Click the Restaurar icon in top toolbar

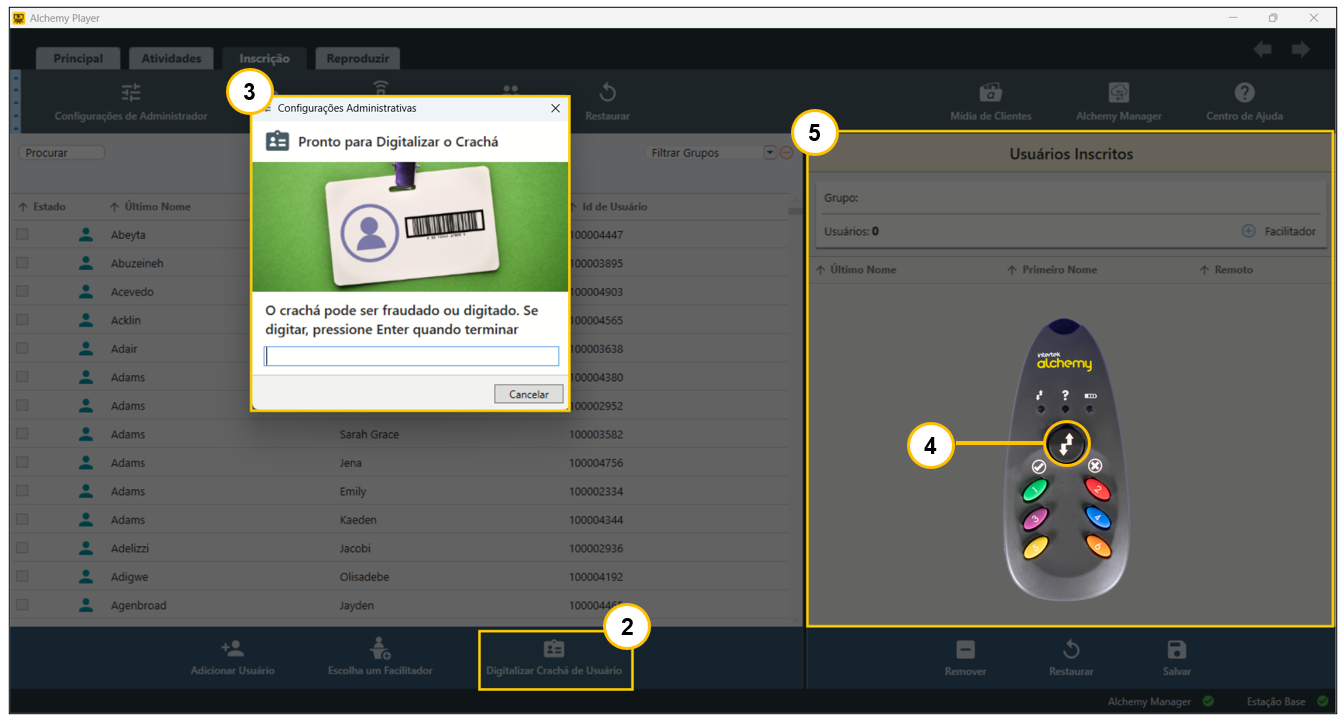pos(607,93)
